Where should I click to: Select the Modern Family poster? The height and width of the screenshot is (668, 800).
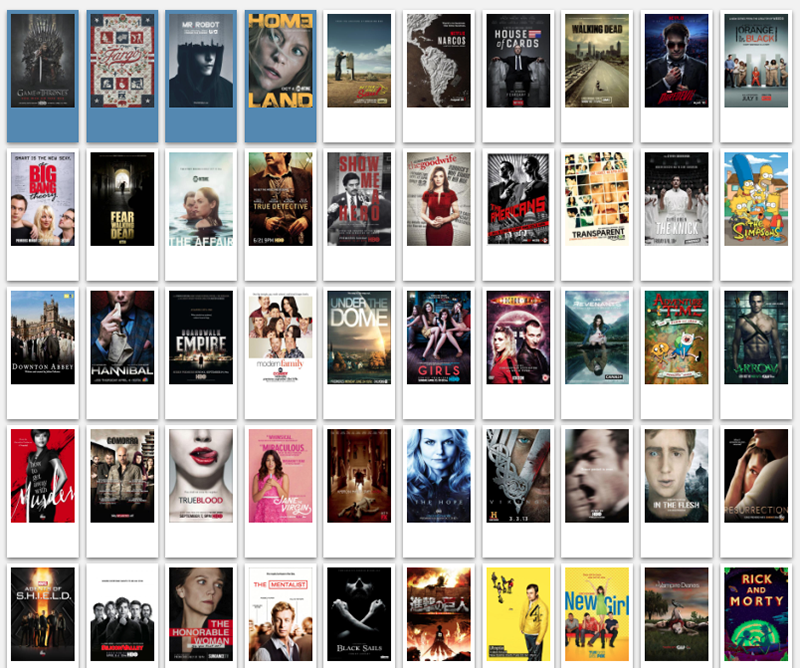[281, 337]
